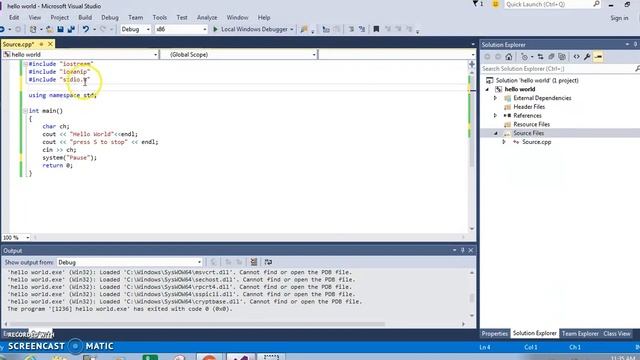The width and height of the screenshot is (640, 360).
Task: Toggle Word Wrap in Output panel
Action: tap(268, 262)
